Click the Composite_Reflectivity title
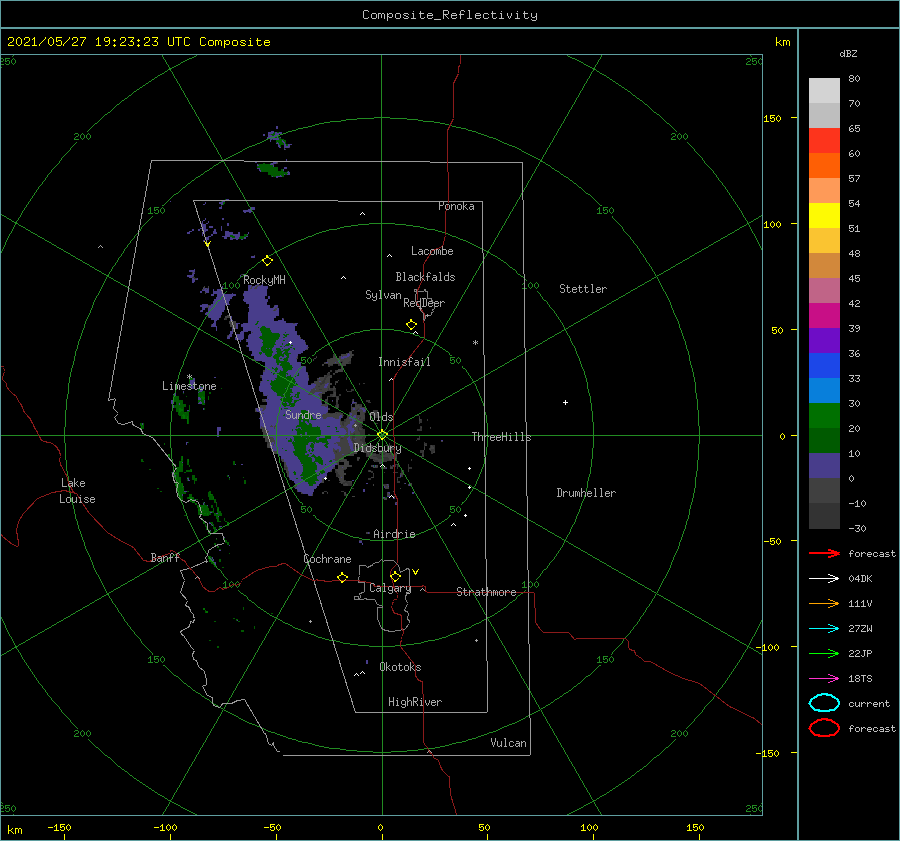The width and height of the screenshot is (900, 841). pyautogui.click(x=450, y=15)
